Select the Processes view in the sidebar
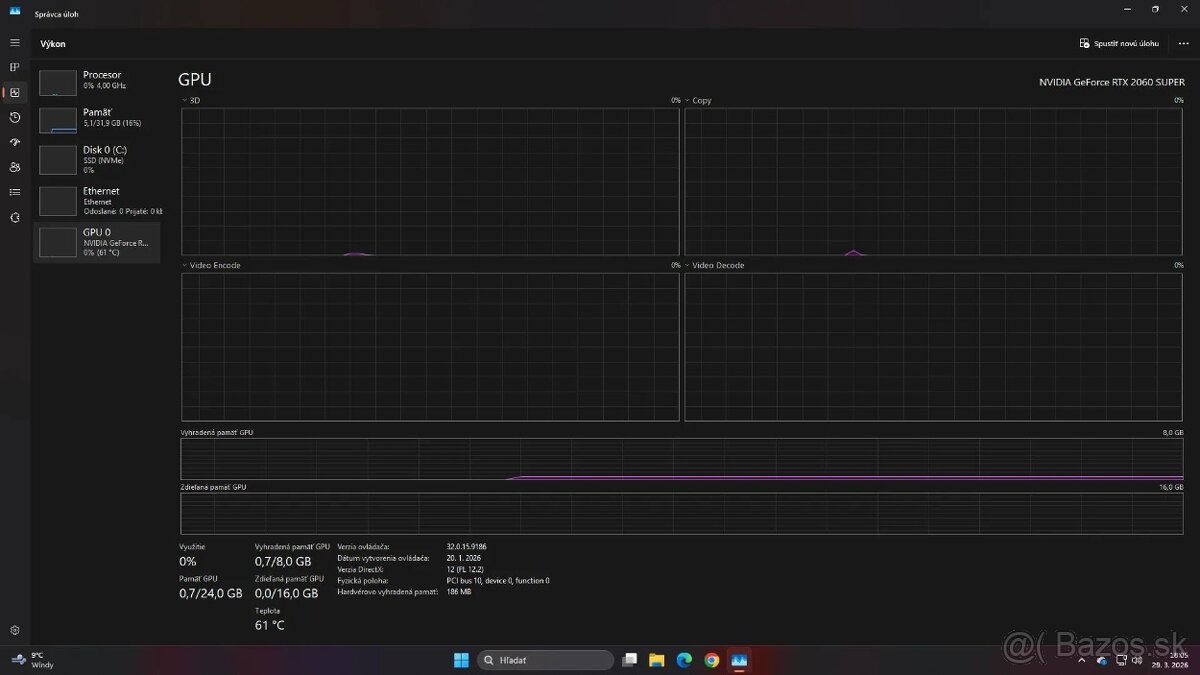The width and height of the screenshot is (1200, 675). click(14, 67)
